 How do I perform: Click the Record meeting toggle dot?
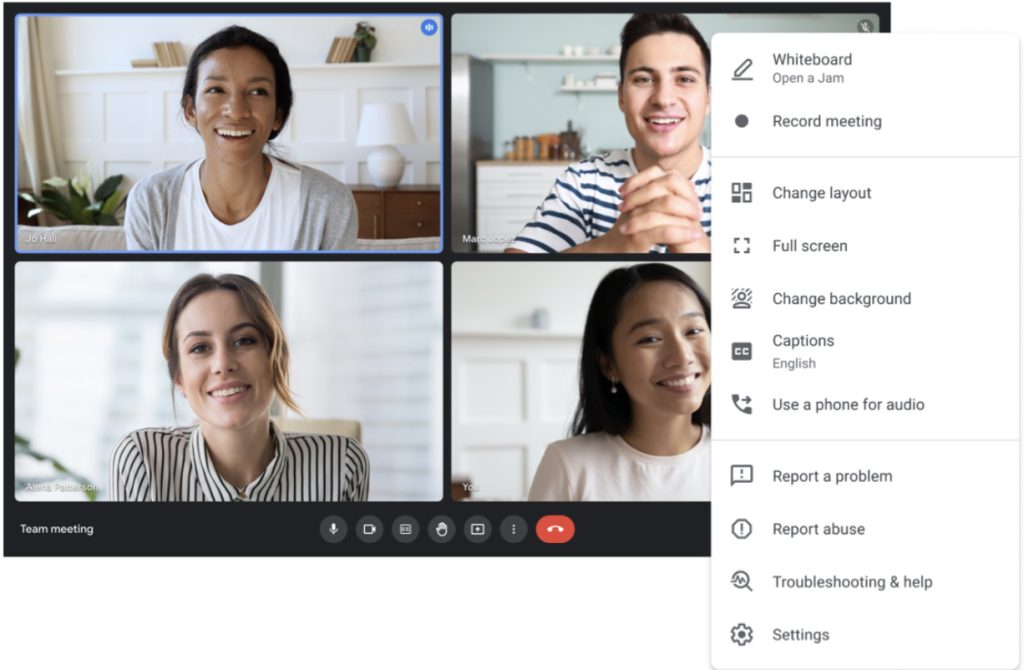741,121
